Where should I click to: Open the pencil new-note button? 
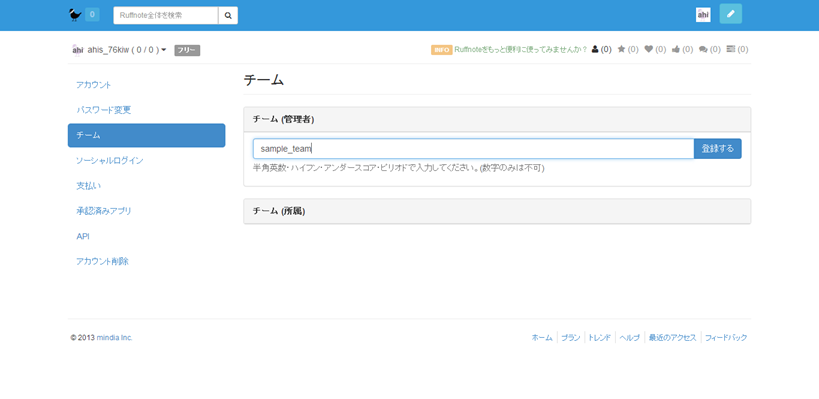click(x=730, y=14)
